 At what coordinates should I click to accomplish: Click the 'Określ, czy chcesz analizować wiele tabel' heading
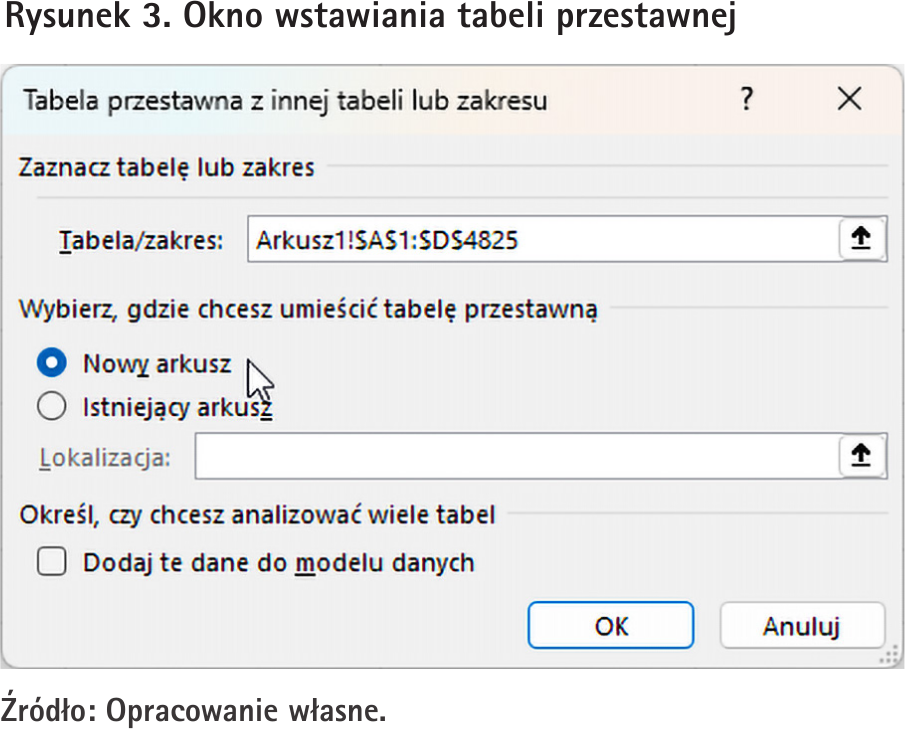[257, 516]
